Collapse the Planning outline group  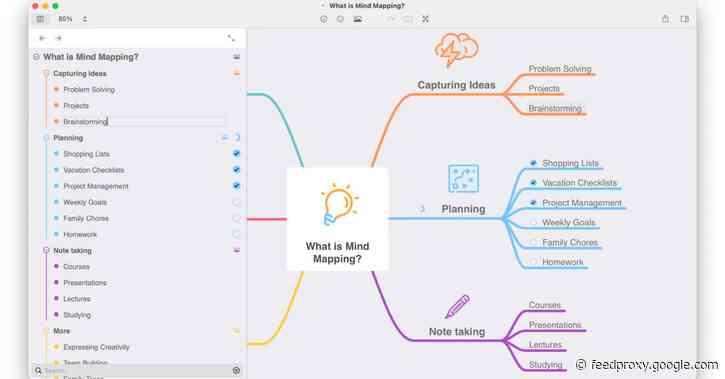coord(46,138)
